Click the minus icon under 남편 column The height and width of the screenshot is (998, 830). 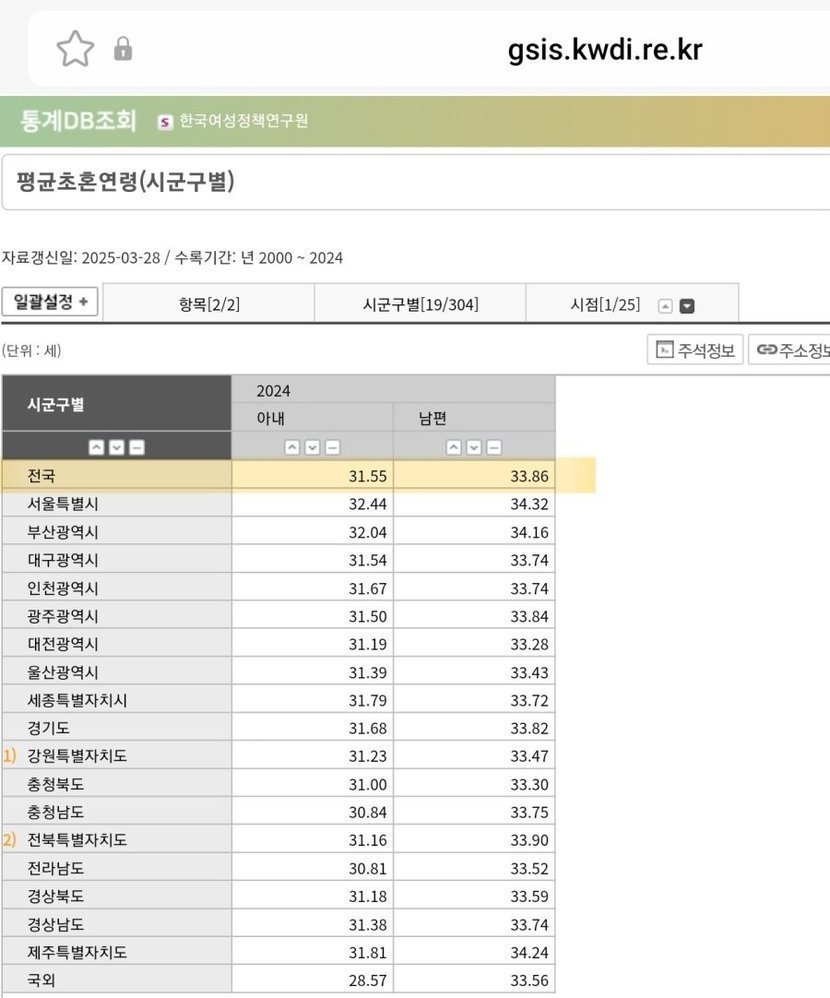click(493, 447)
